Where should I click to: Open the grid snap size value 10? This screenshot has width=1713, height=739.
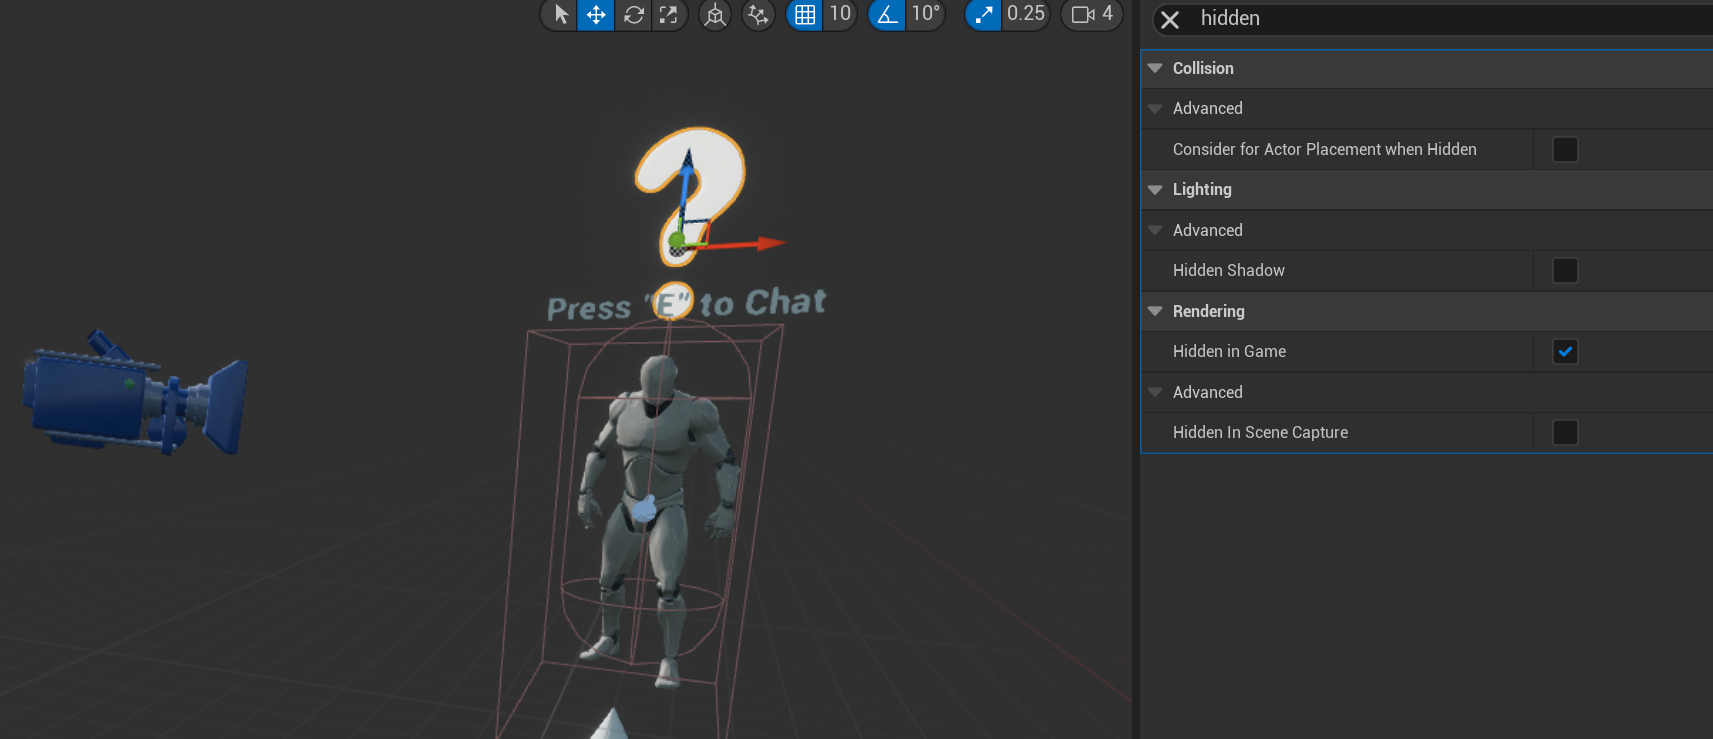[840, 14]
